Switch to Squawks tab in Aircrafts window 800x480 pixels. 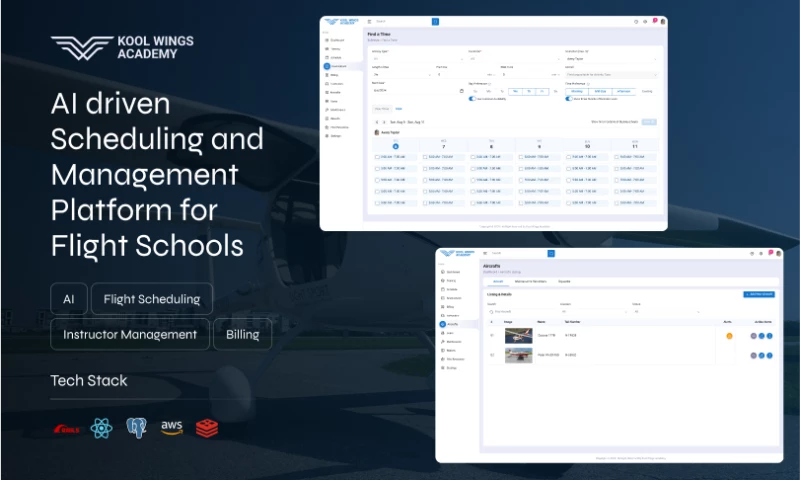click(x=564, y=282)
